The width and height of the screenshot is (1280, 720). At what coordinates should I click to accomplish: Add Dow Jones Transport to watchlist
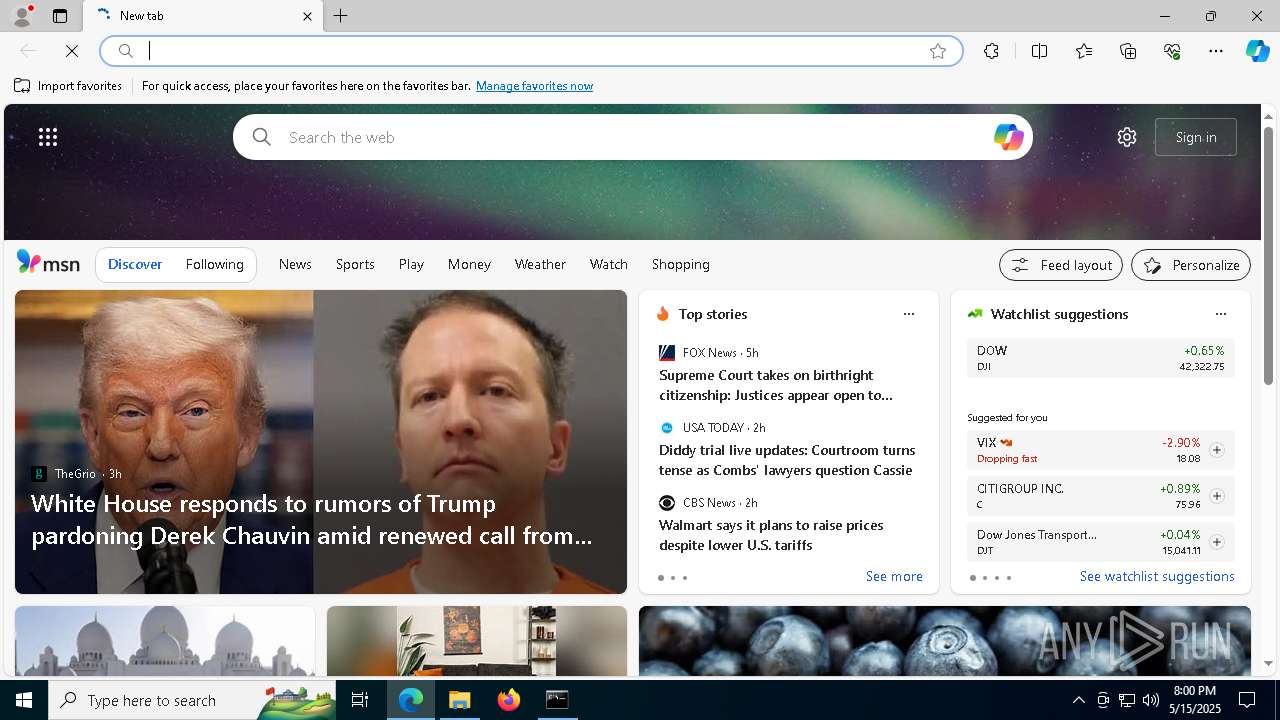click(1217, 542)
